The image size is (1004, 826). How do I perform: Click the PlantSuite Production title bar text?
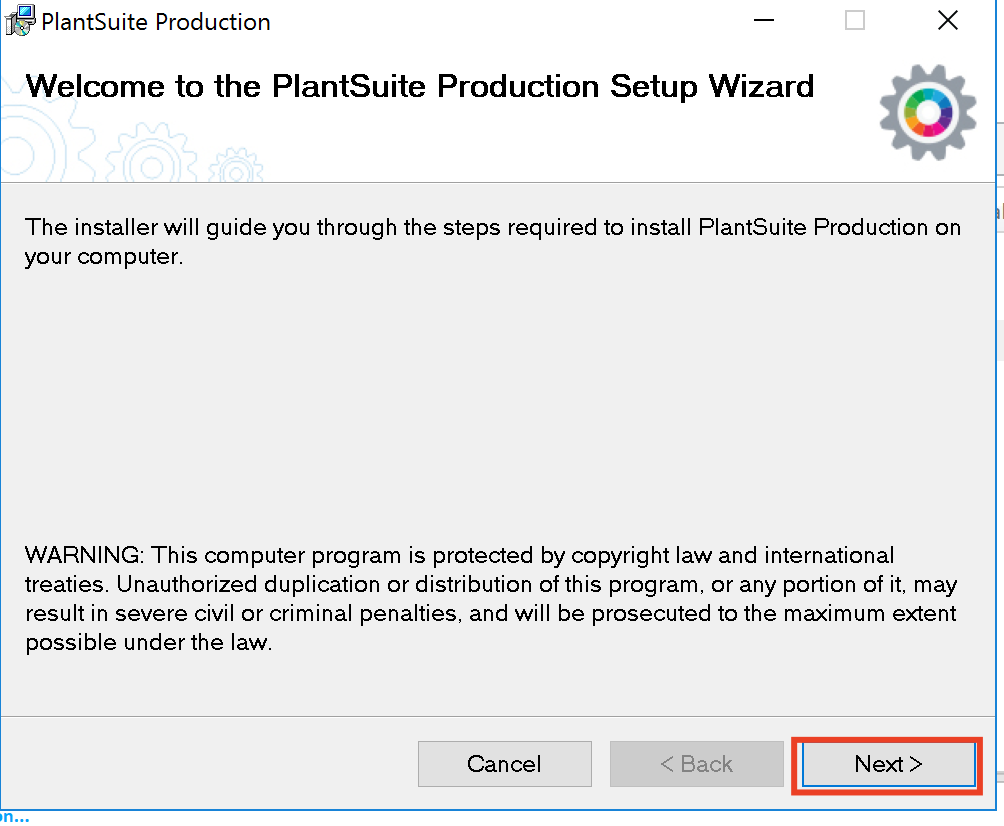tap(156, 22)
